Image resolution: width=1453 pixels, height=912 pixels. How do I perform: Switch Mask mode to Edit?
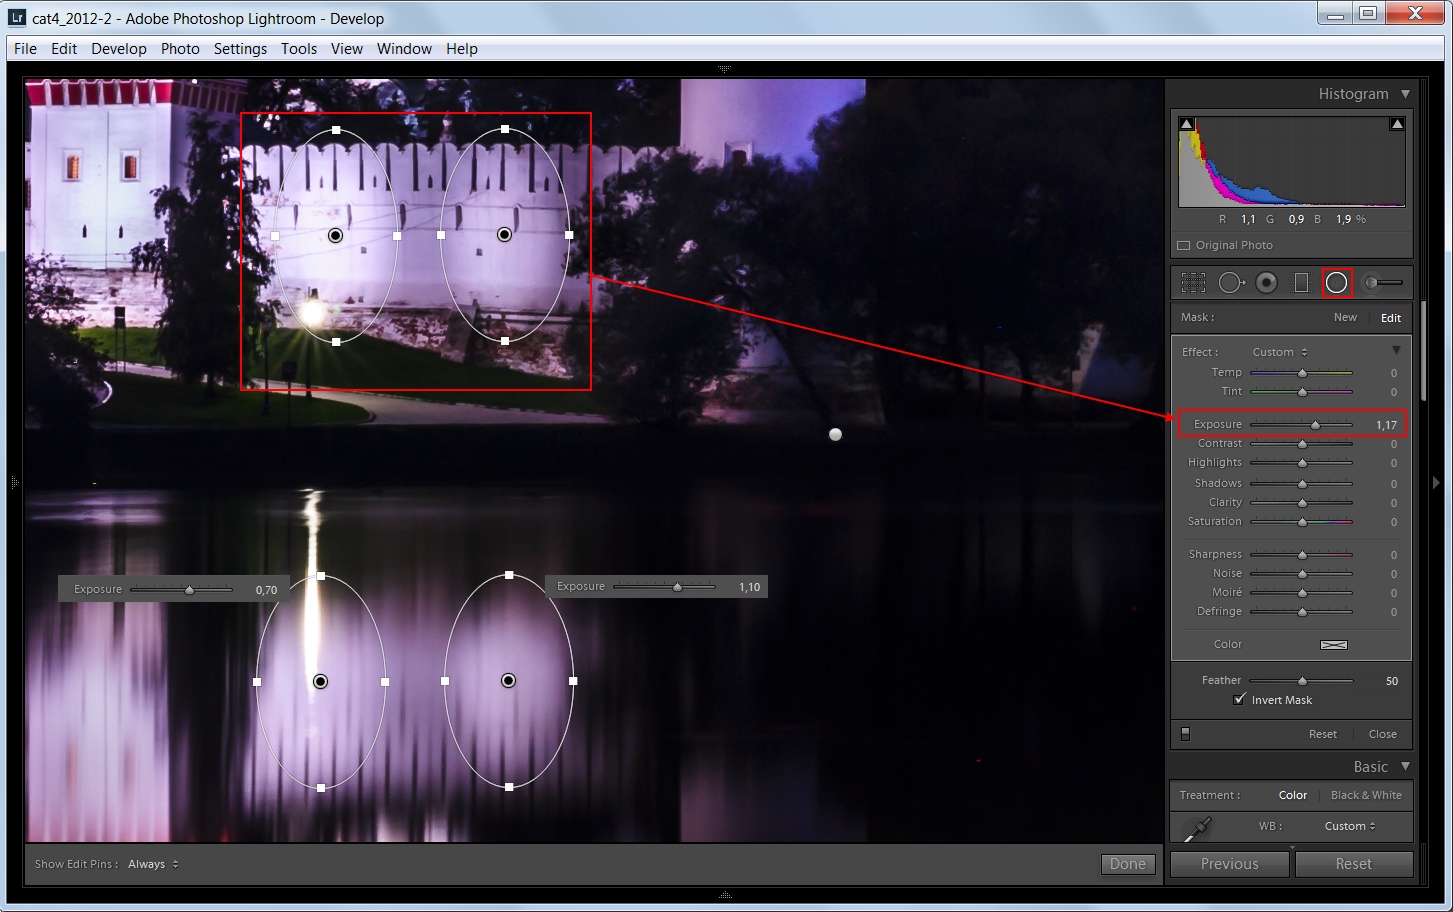(1391, 318)
